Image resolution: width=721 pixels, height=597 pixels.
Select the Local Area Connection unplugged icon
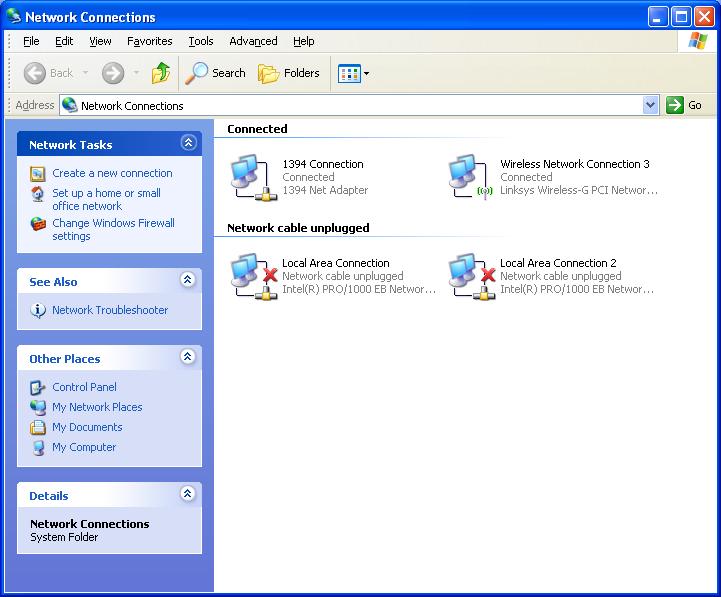[254, 277]
